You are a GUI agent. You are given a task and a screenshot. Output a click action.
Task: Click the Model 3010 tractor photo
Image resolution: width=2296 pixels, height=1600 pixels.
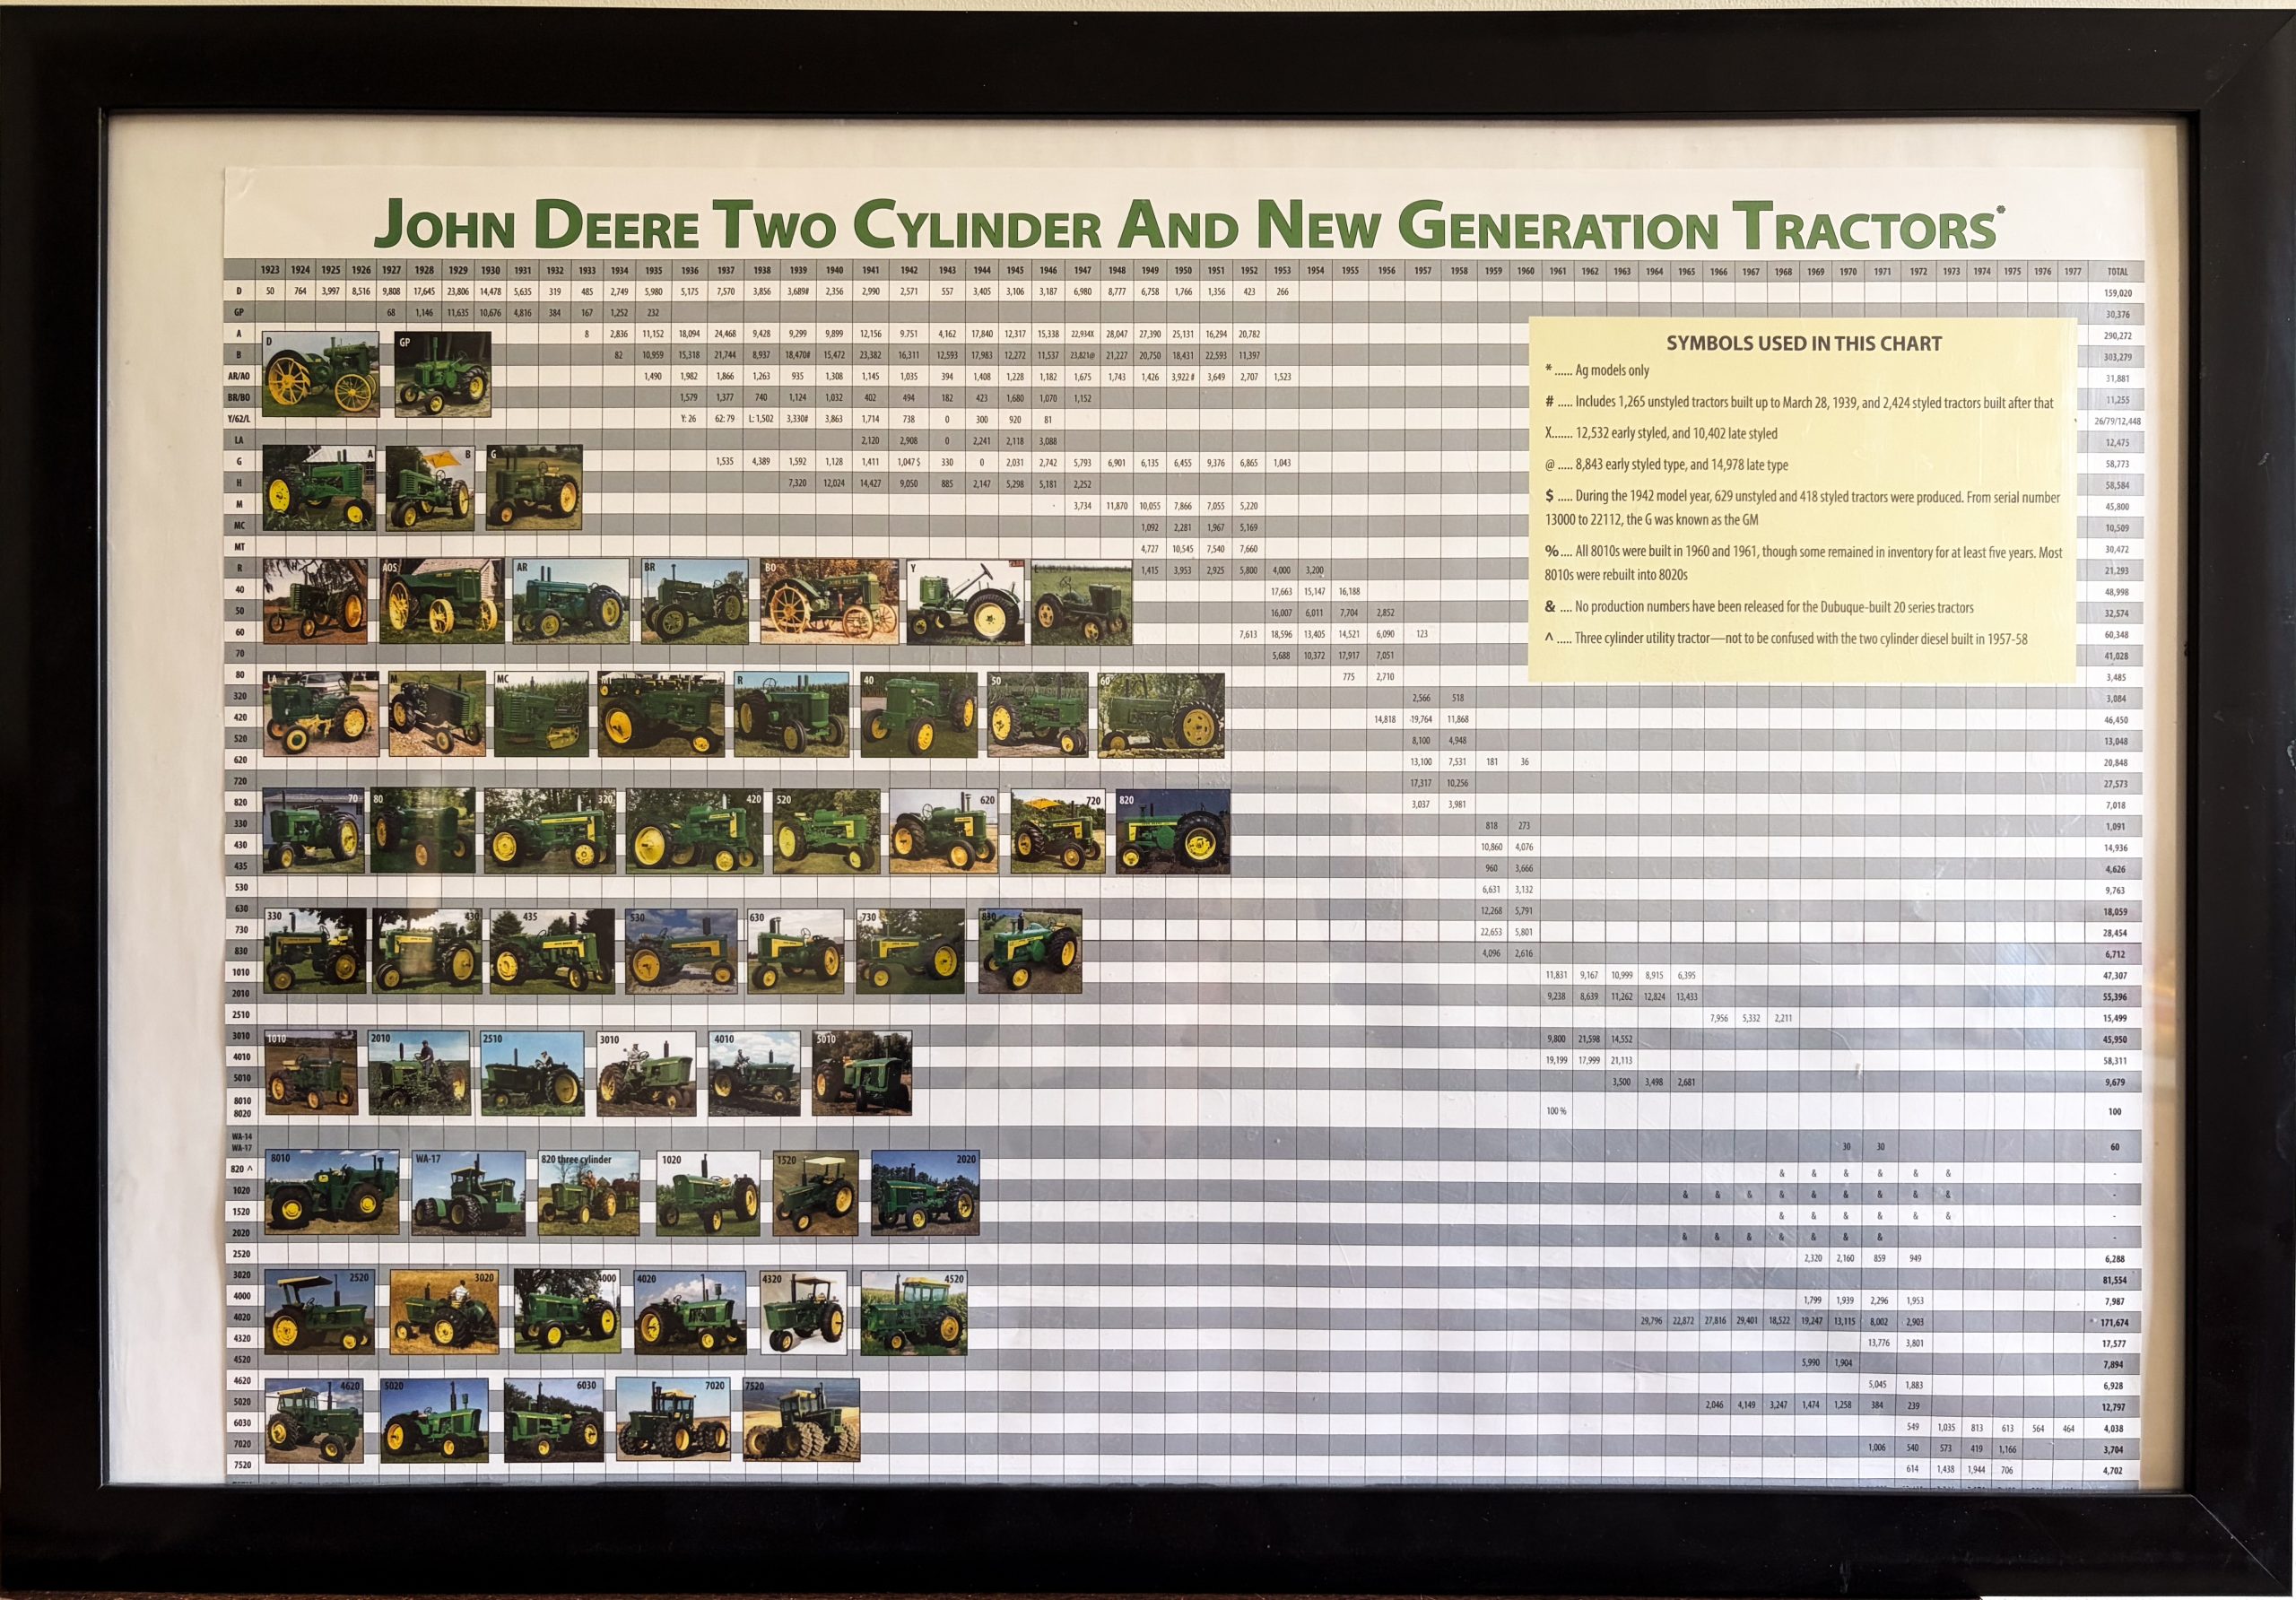click(x=646, y=1073)
